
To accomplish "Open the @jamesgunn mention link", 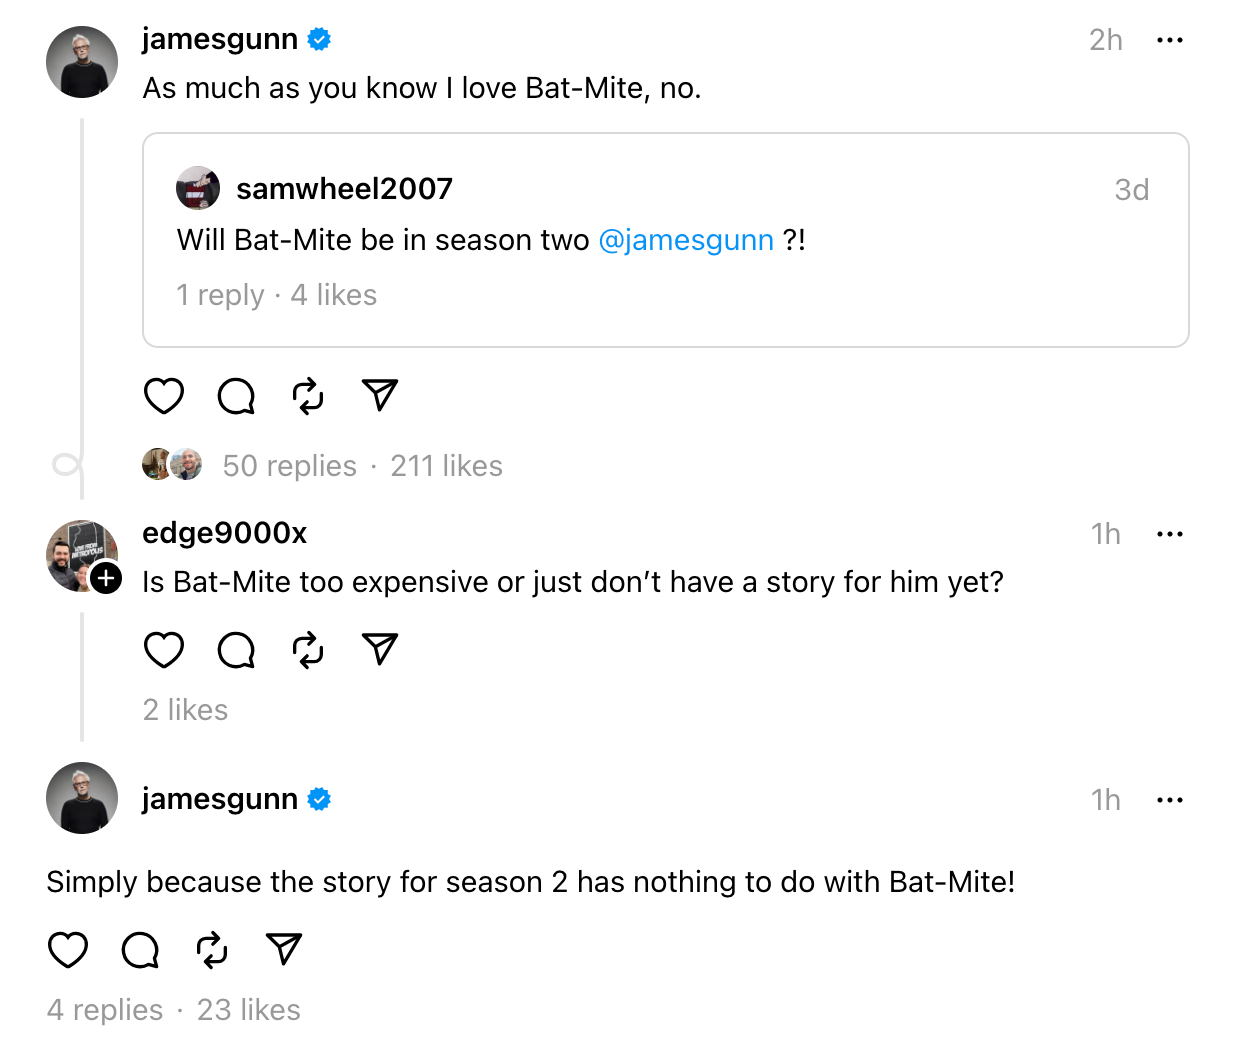I will point(687,240).
